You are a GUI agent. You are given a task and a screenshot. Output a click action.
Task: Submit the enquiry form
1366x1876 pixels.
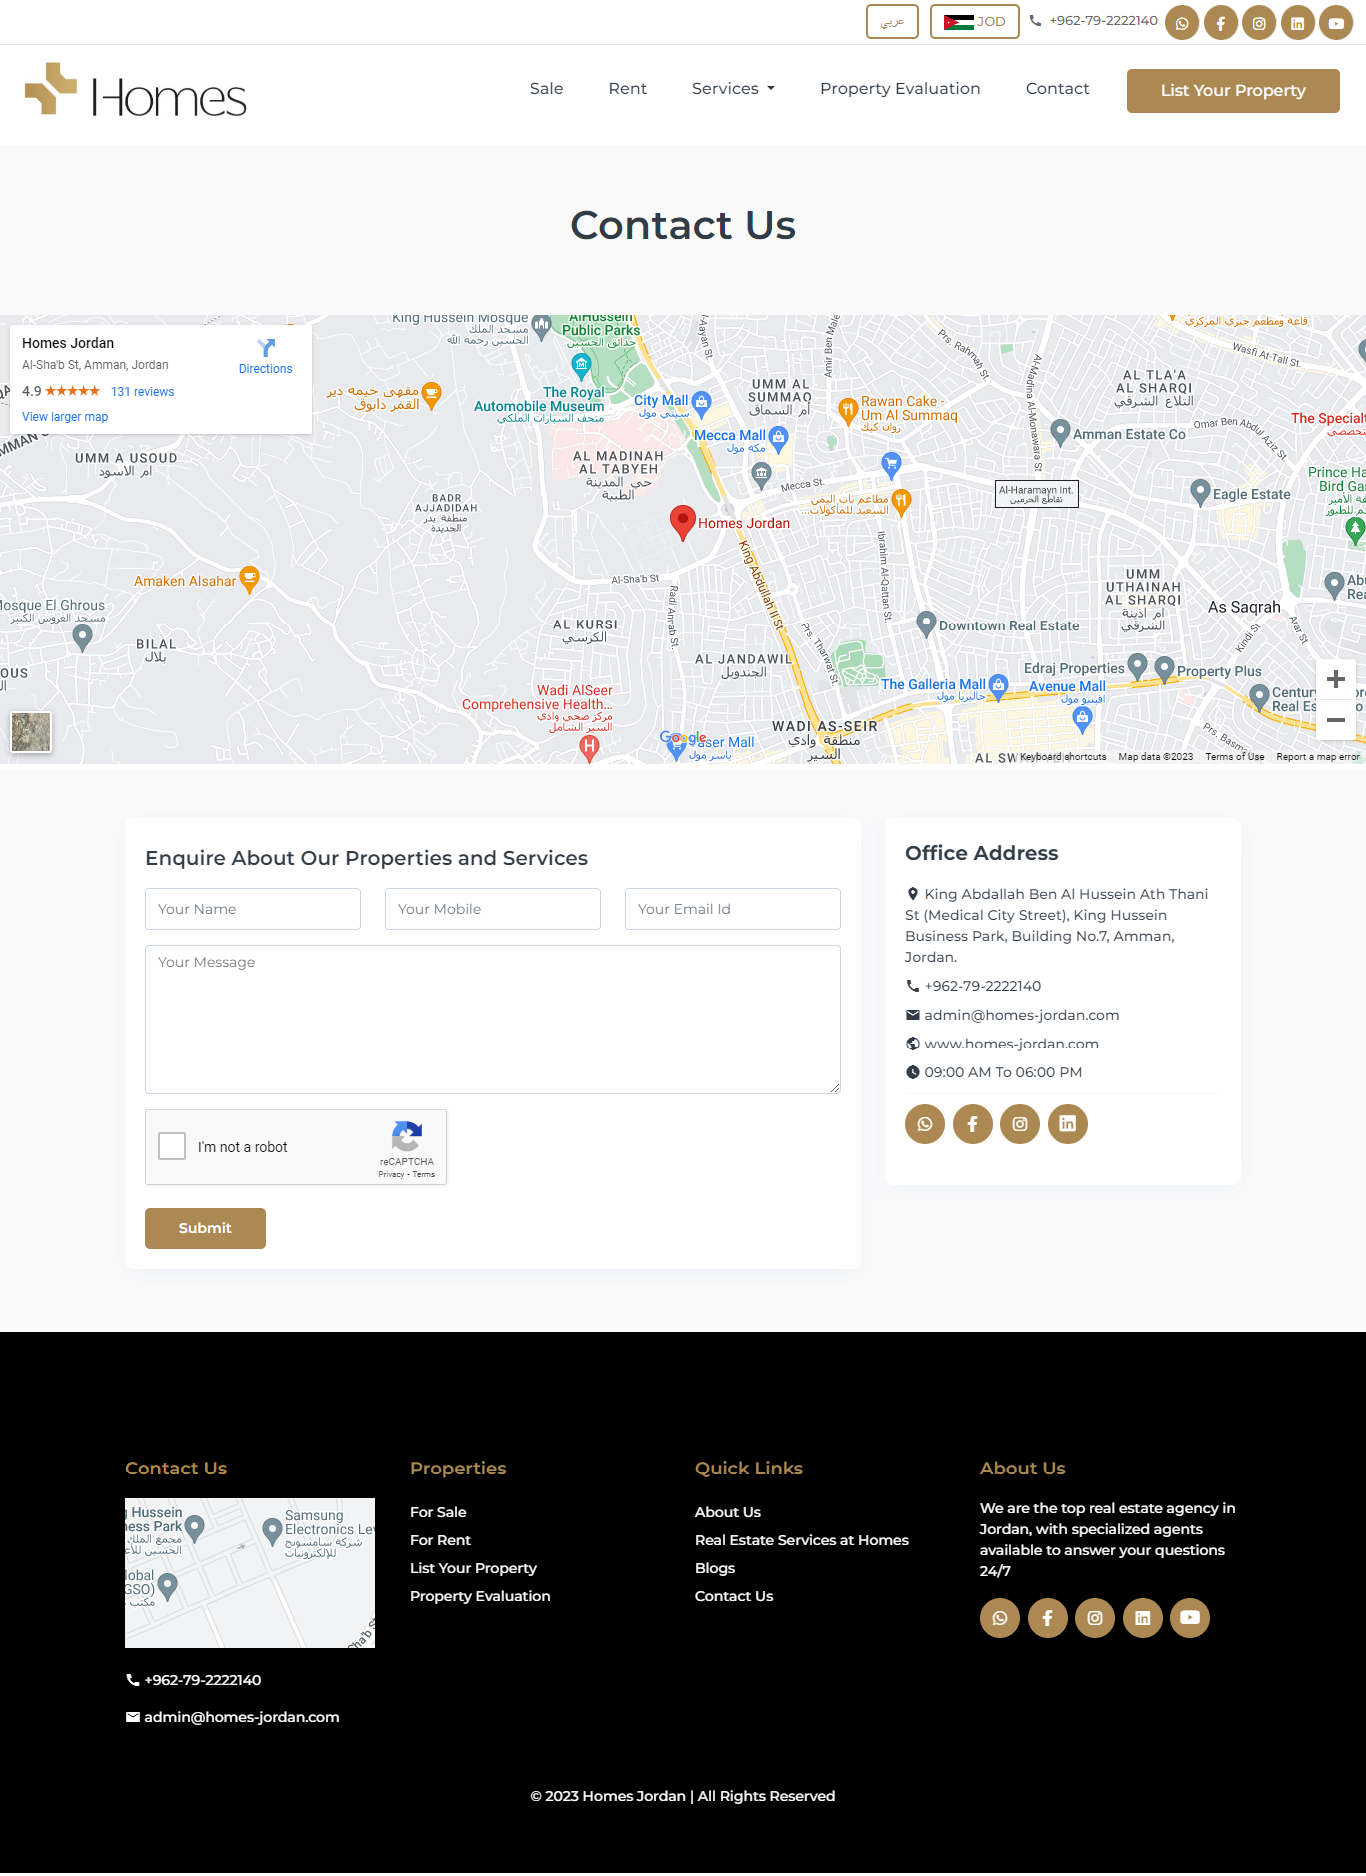tap(205, 1228)
